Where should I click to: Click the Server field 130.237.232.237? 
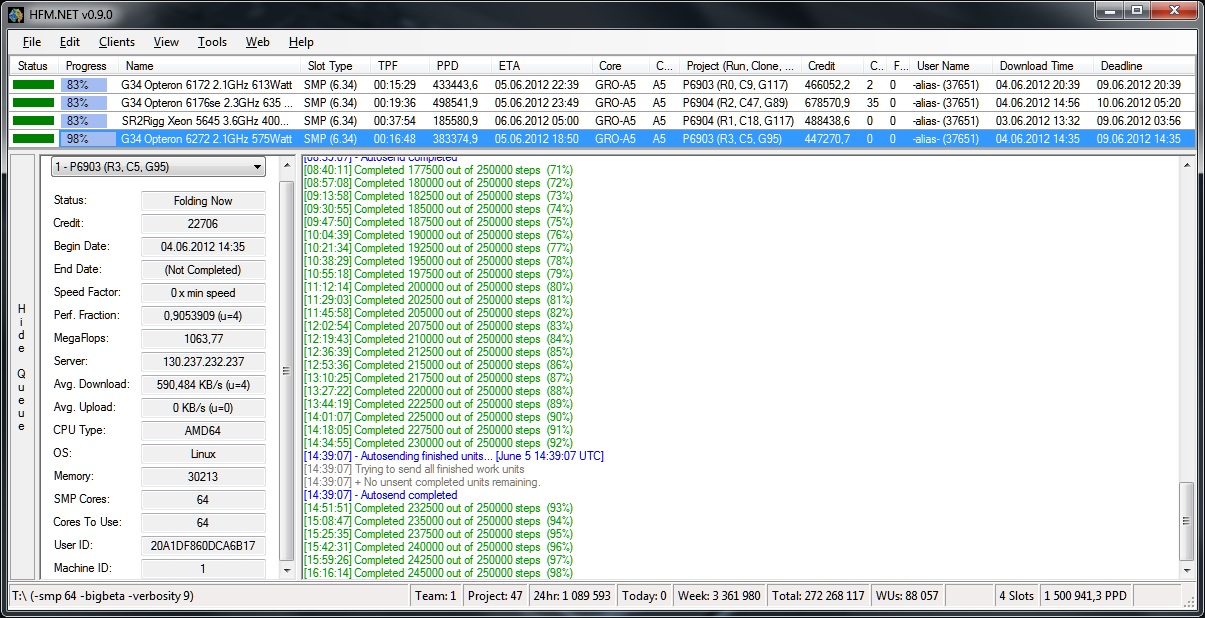point(203,361)
